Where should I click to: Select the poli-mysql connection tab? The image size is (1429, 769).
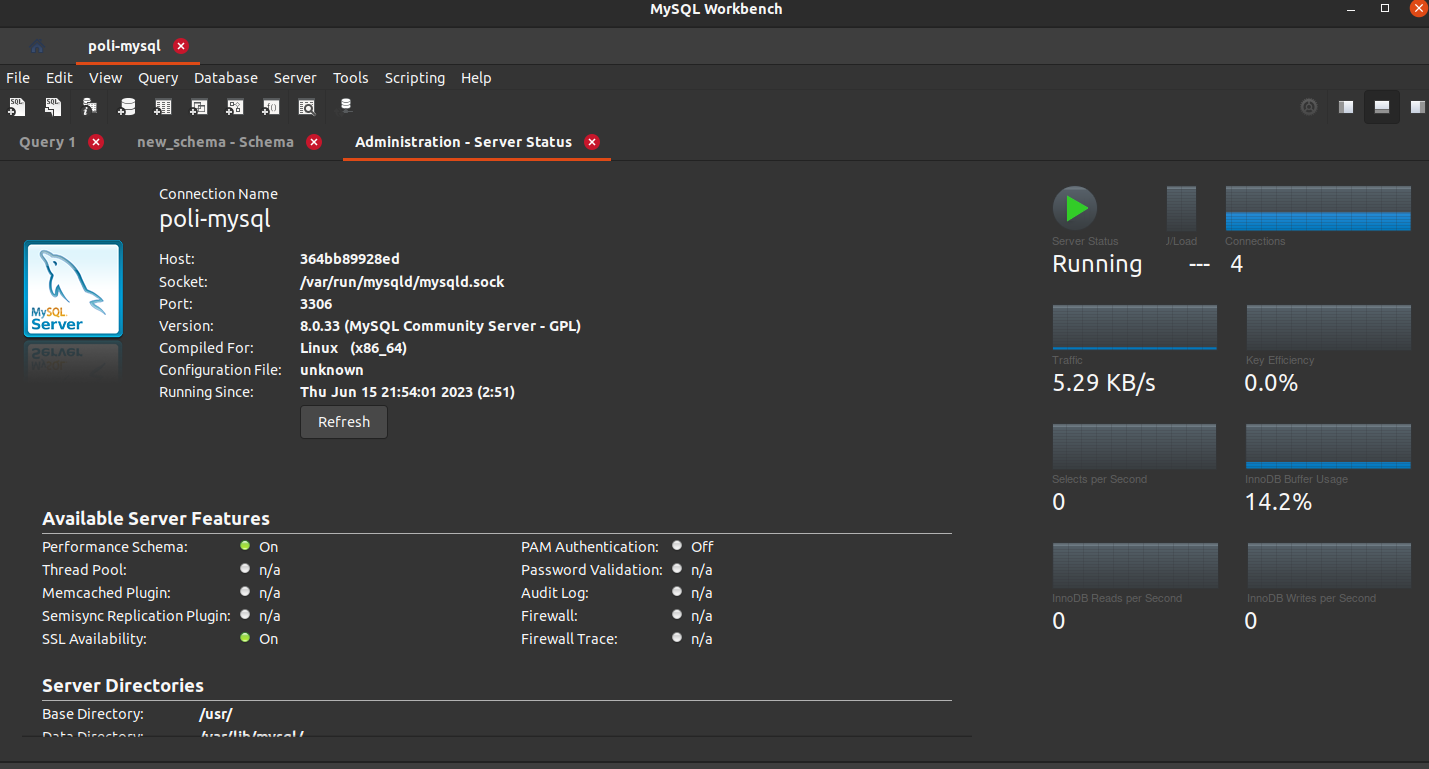click(x=124, y=46)
